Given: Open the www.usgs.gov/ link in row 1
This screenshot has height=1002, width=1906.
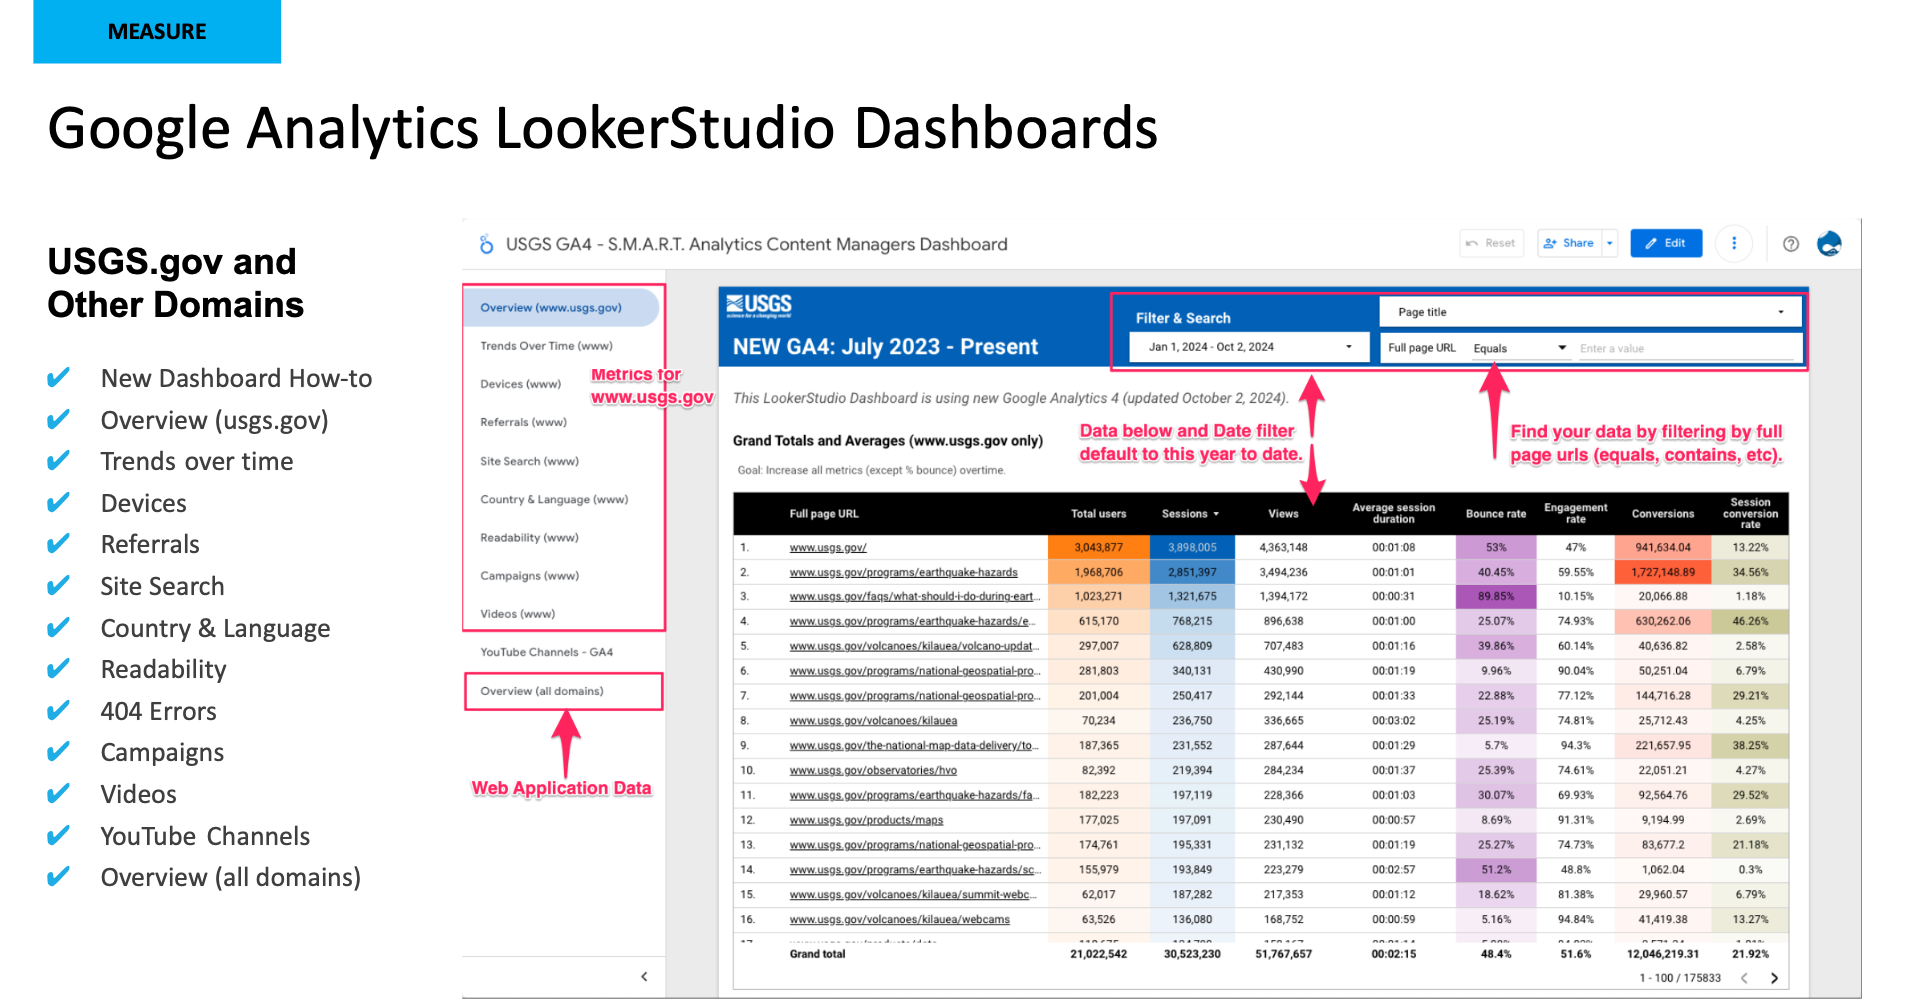Looking at the screenshot, I should point(827,548).
